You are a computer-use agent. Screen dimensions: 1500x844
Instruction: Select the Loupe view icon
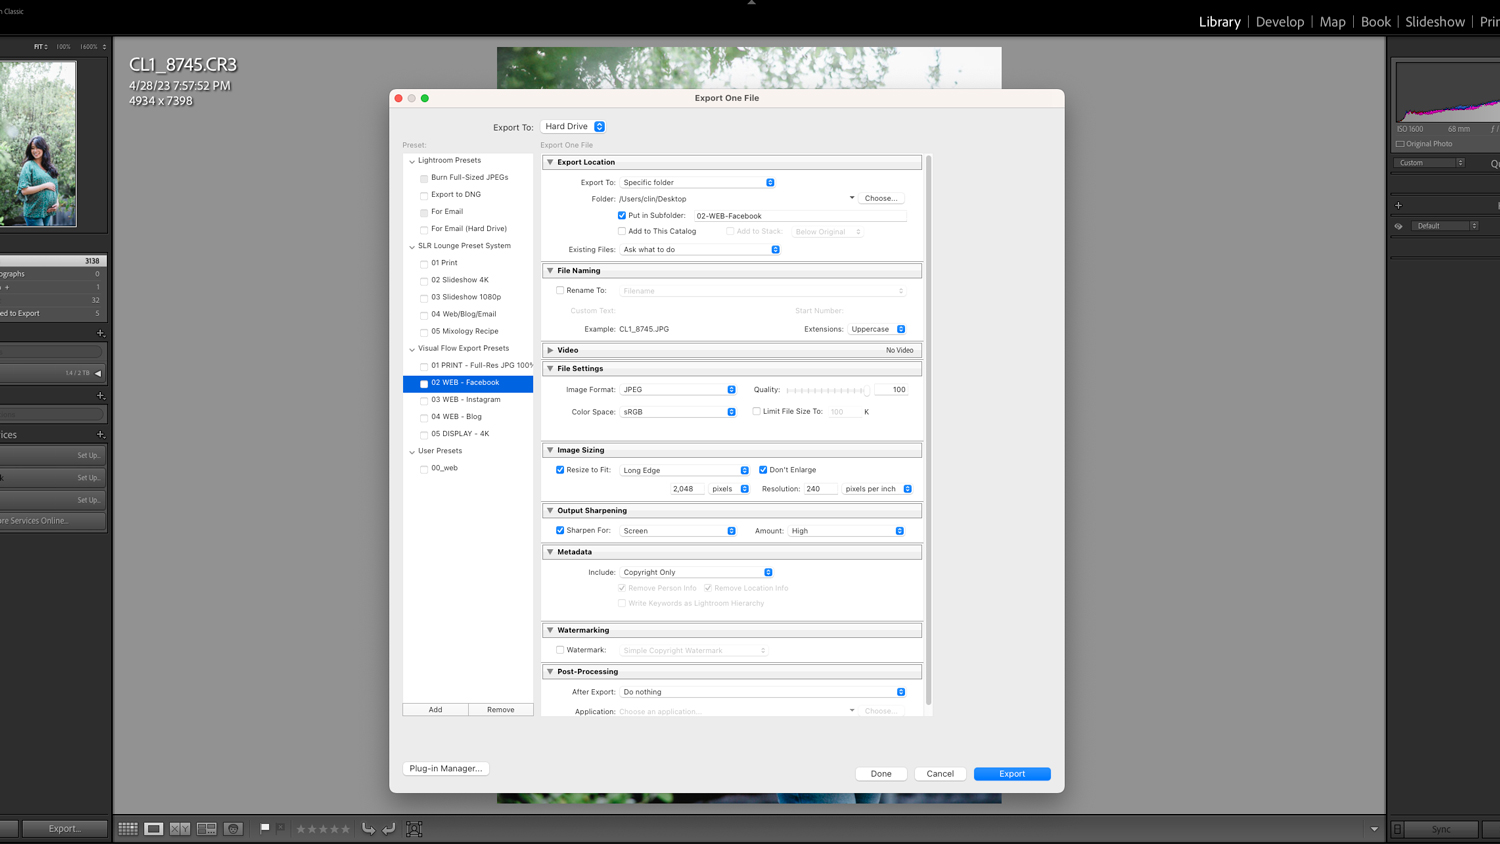click(x=154, y=828)
